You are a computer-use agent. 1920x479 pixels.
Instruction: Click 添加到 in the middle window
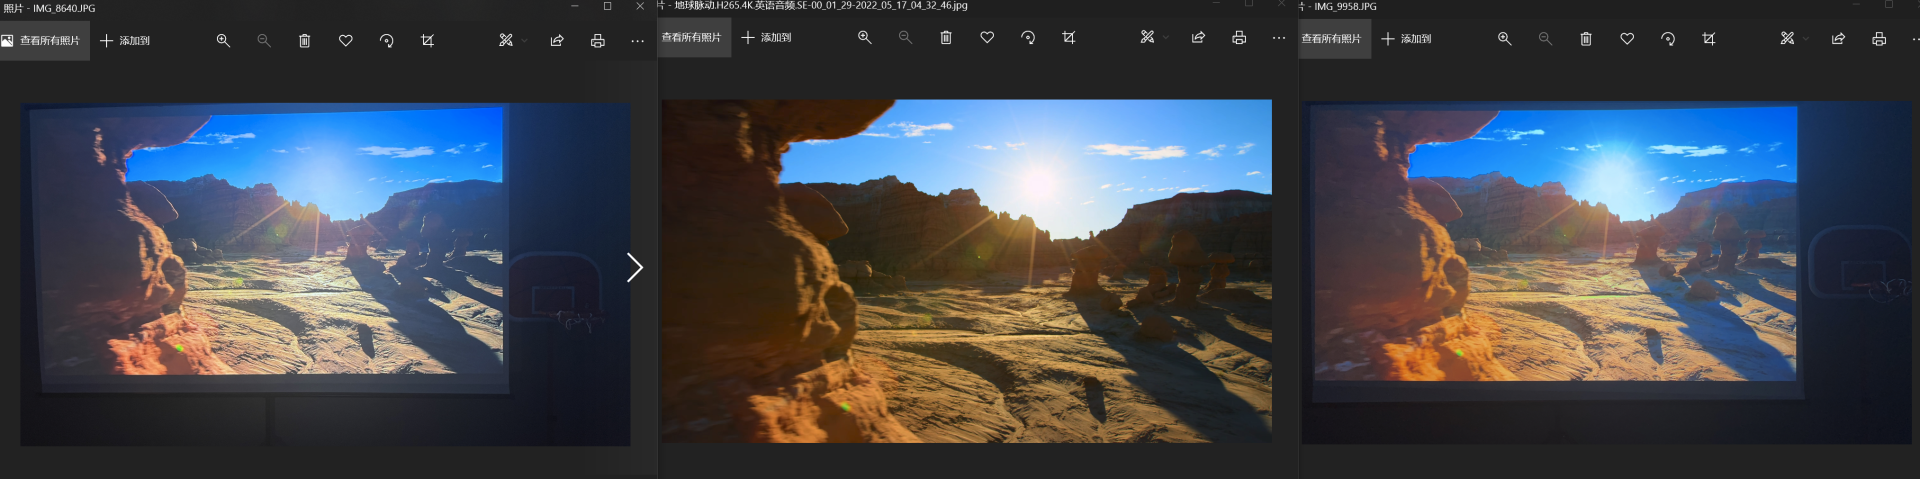pos(766,38)
